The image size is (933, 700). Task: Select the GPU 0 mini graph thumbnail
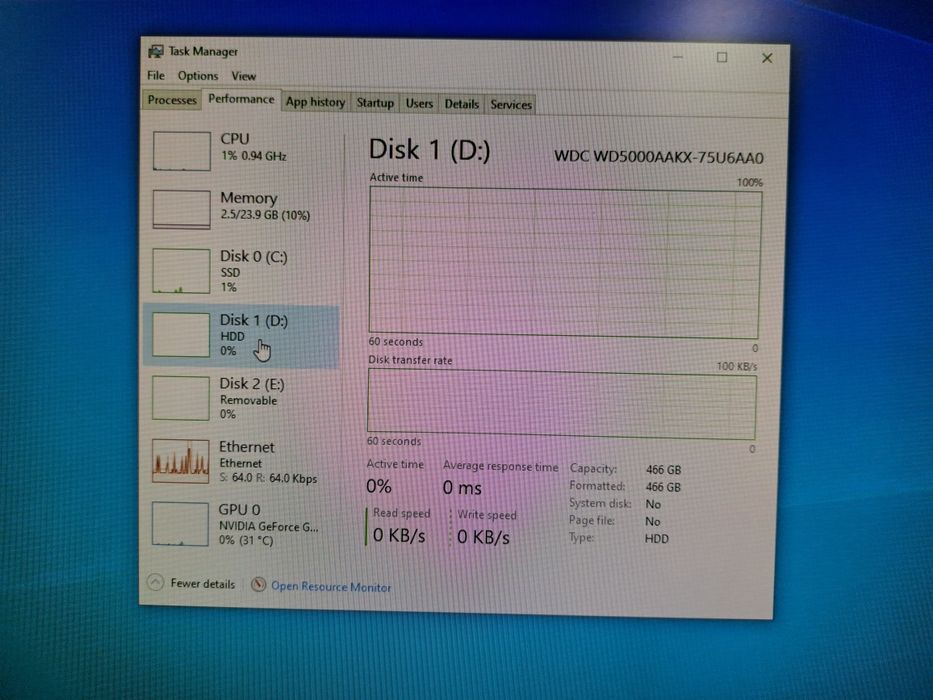coord(180,524)
